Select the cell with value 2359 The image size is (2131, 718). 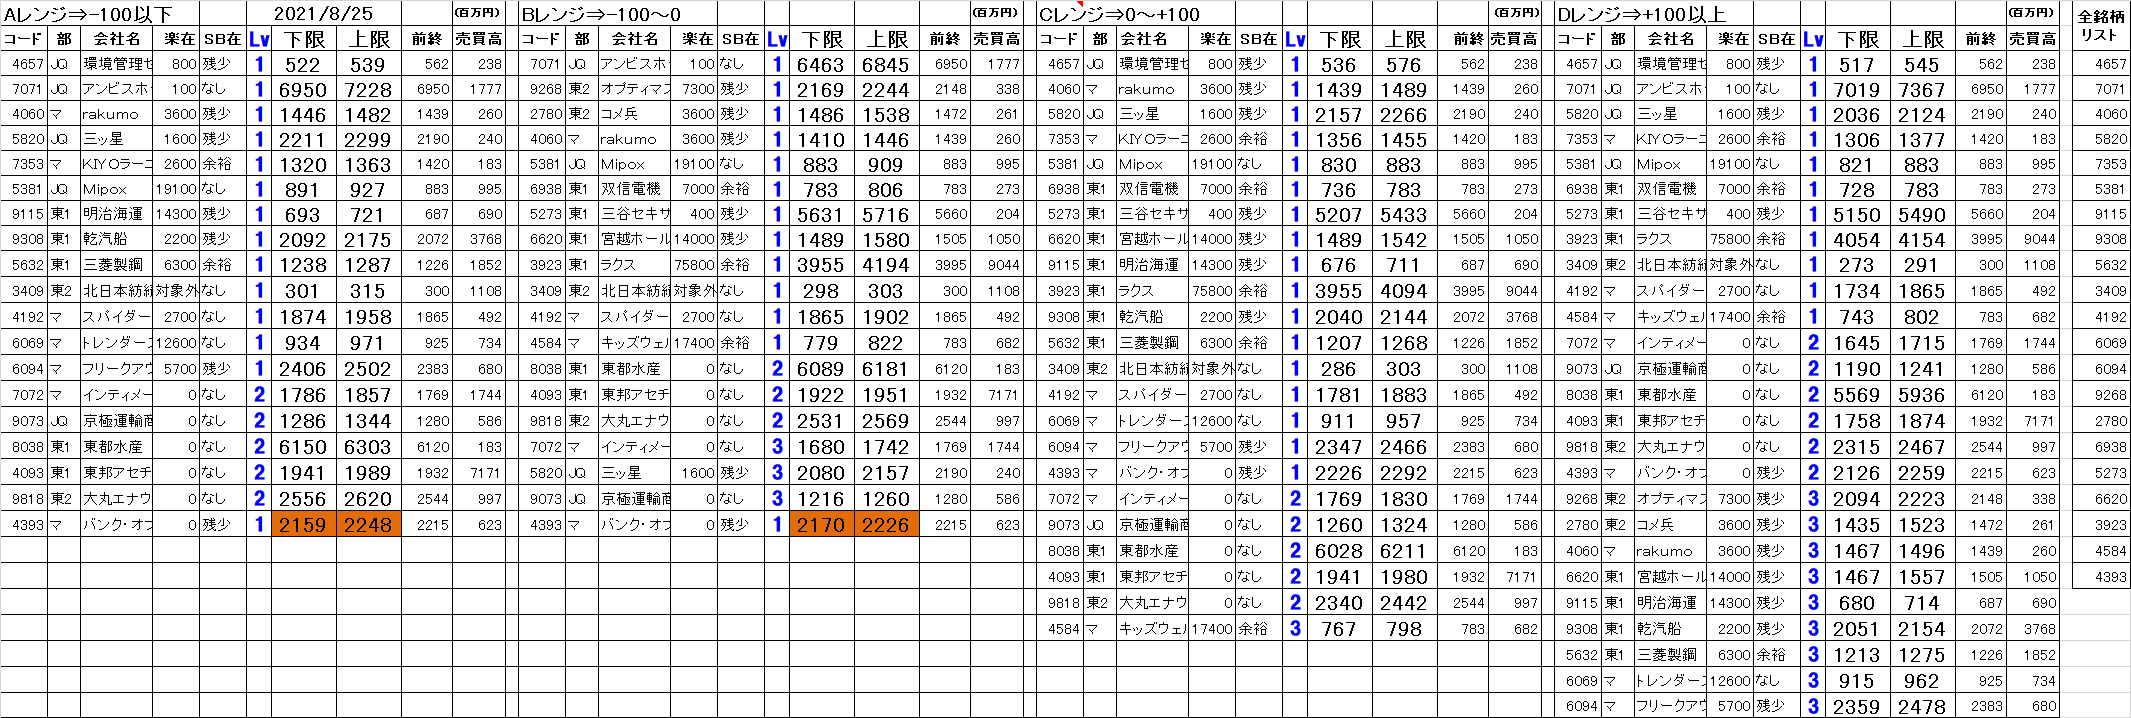(1857, 706)
